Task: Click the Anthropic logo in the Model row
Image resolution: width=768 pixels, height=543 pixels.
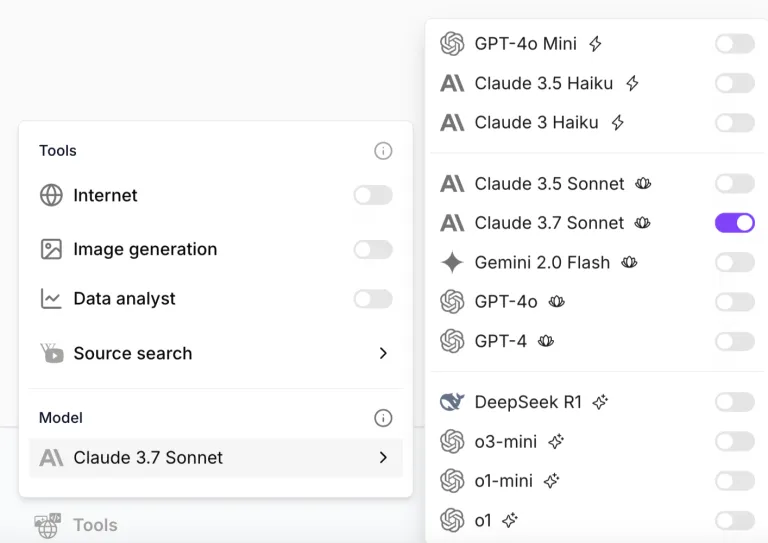Action: pos(51,457)
